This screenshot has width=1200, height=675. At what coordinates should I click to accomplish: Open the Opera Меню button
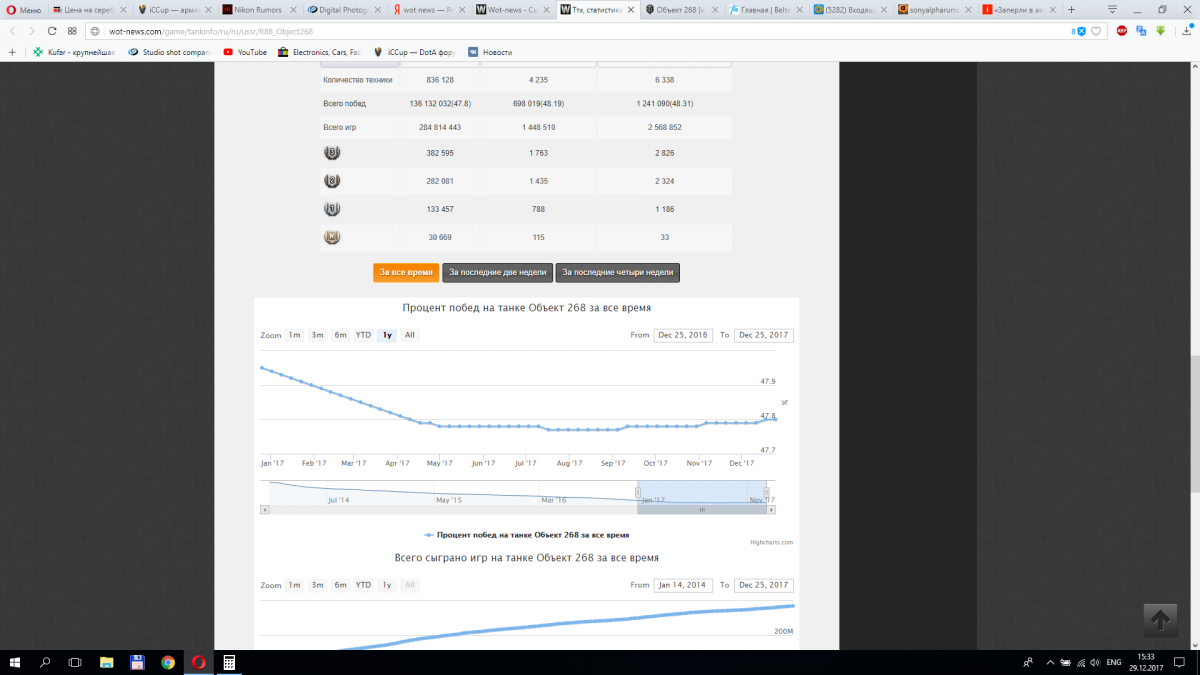click(x=23, y=9)
